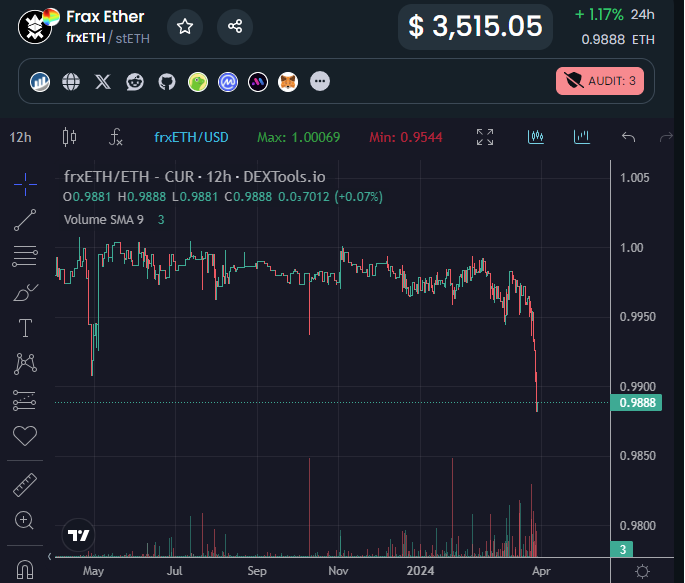The image size is (685, 583).
Task: Select the brush drawing tool
Action: pyautogui.click(x=25, y=292)
